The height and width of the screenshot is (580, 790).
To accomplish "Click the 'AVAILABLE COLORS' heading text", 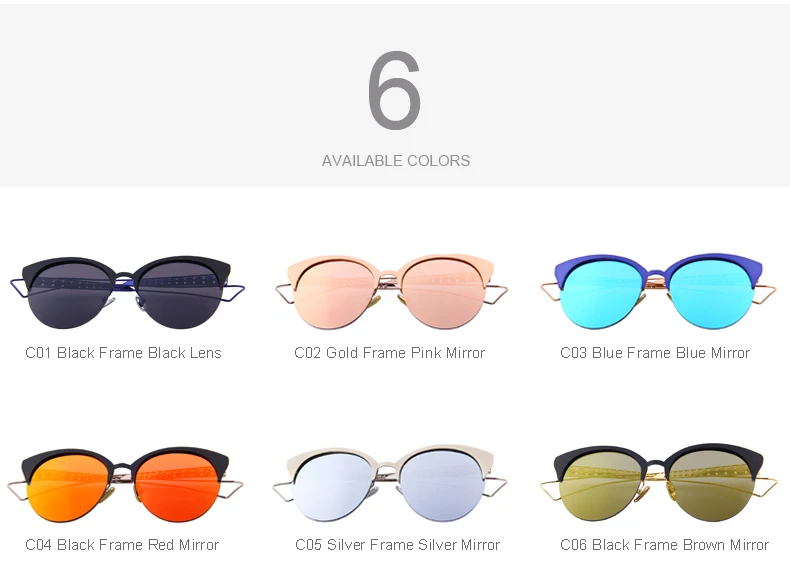I will click(x=396, y=161).
